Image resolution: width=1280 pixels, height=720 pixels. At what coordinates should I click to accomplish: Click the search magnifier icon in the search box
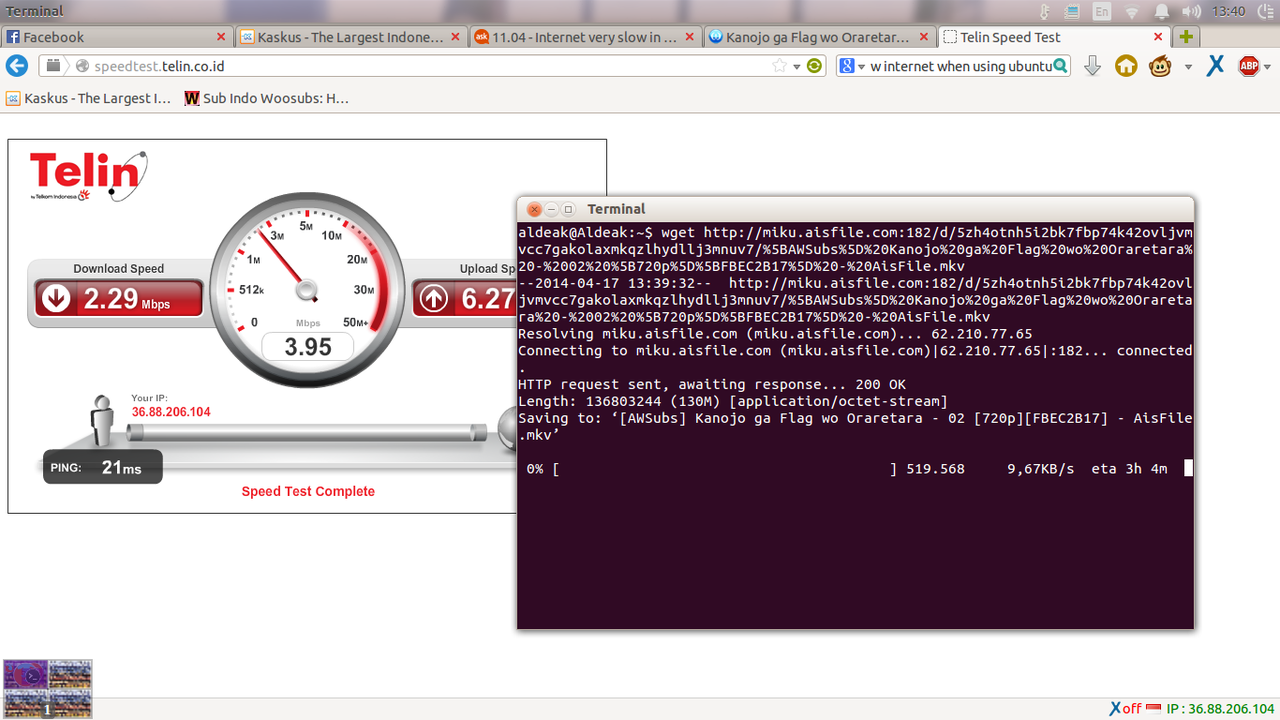pyautogui.click(x=1061, y=66)
